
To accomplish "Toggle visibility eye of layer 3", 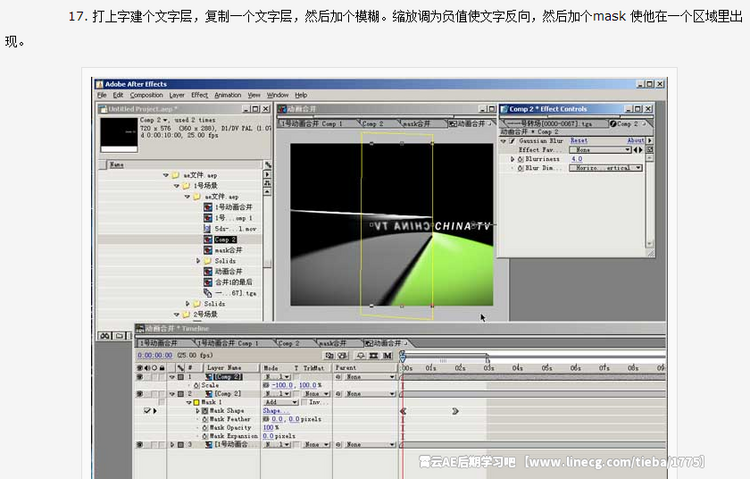I will (140, 445).
